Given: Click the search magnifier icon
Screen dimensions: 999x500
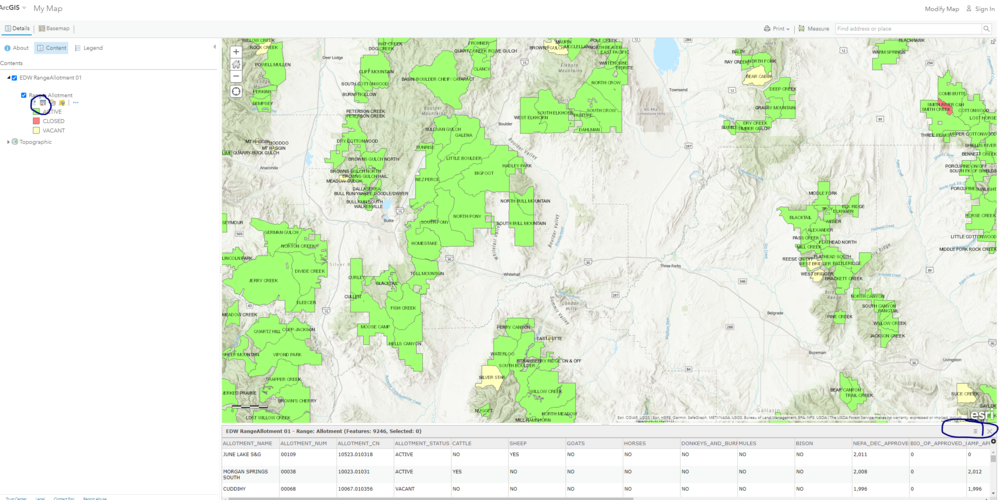Looking at the screenshot, I should pos(986,29).
